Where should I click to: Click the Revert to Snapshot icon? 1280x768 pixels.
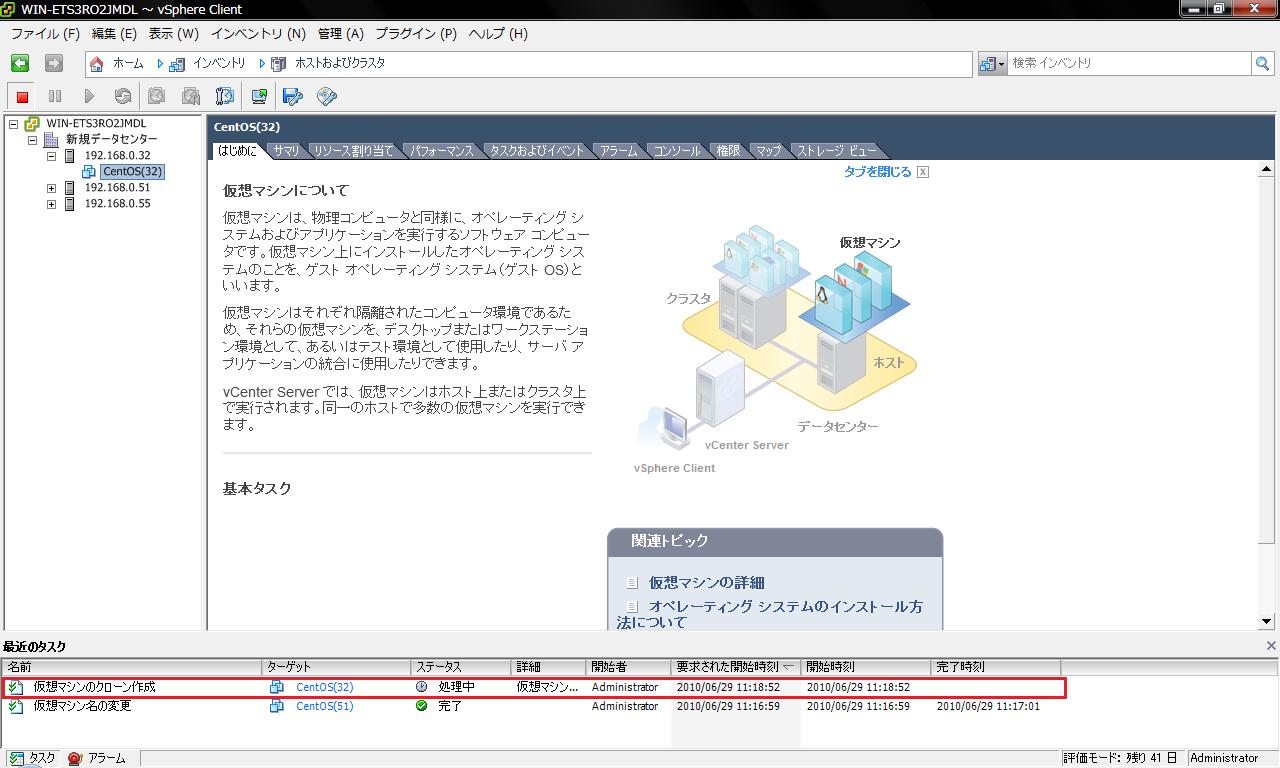[191, 97]
